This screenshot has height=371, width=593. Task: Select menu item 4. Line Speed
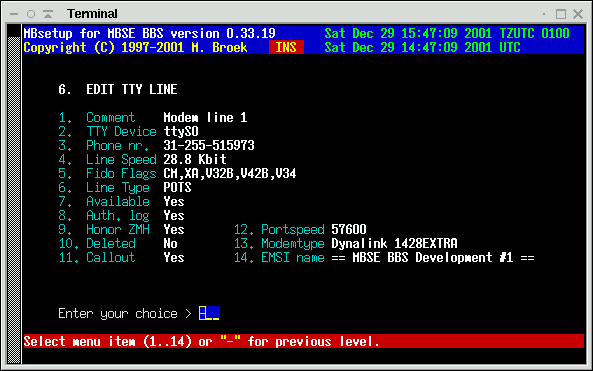point(107,159)
